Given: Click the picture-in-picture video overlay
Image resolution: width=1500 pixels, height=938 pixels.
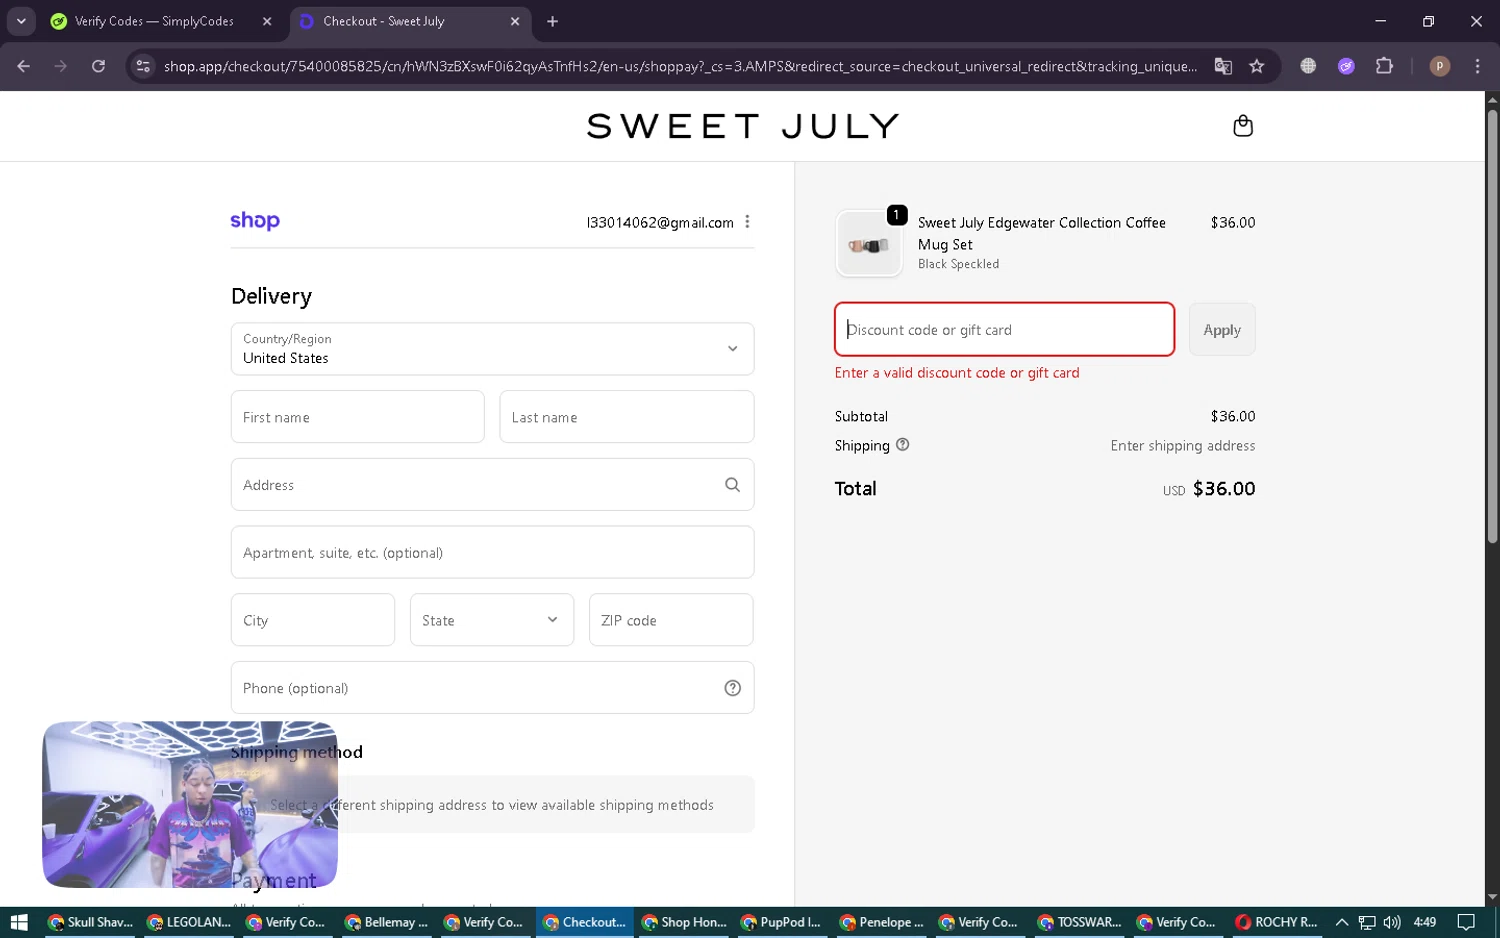Looking at the screenshot, I should pos(190,804).
